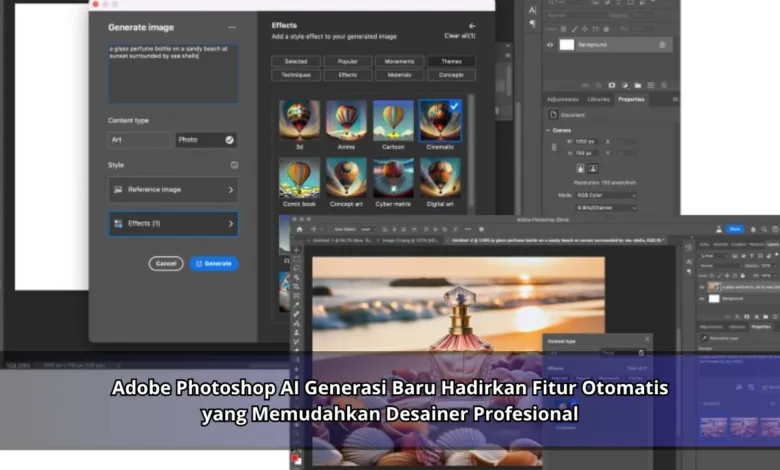Click Home icon in front Photoshop window
The image size is (780, 470).
(299, 229)
